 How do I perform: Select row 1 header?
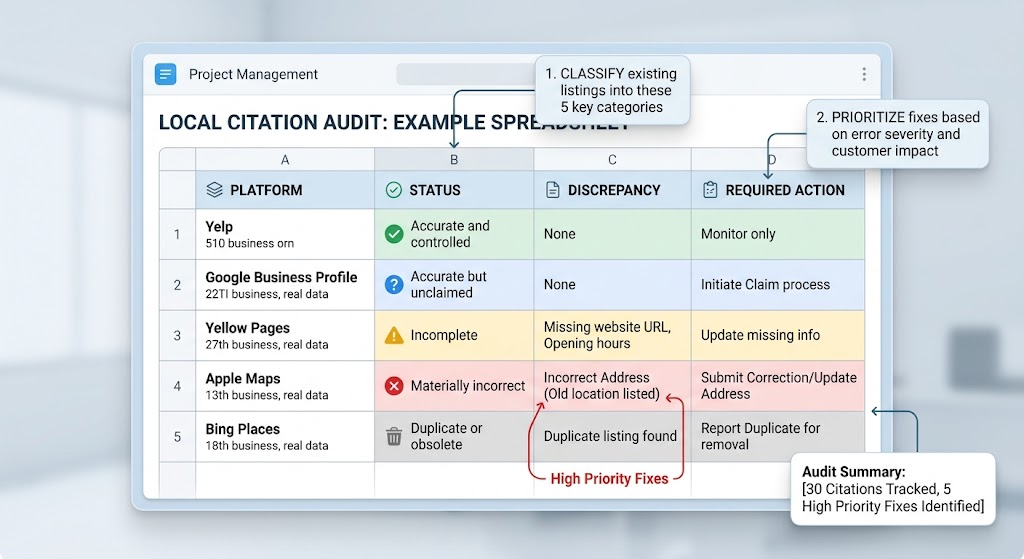point(177,234)
